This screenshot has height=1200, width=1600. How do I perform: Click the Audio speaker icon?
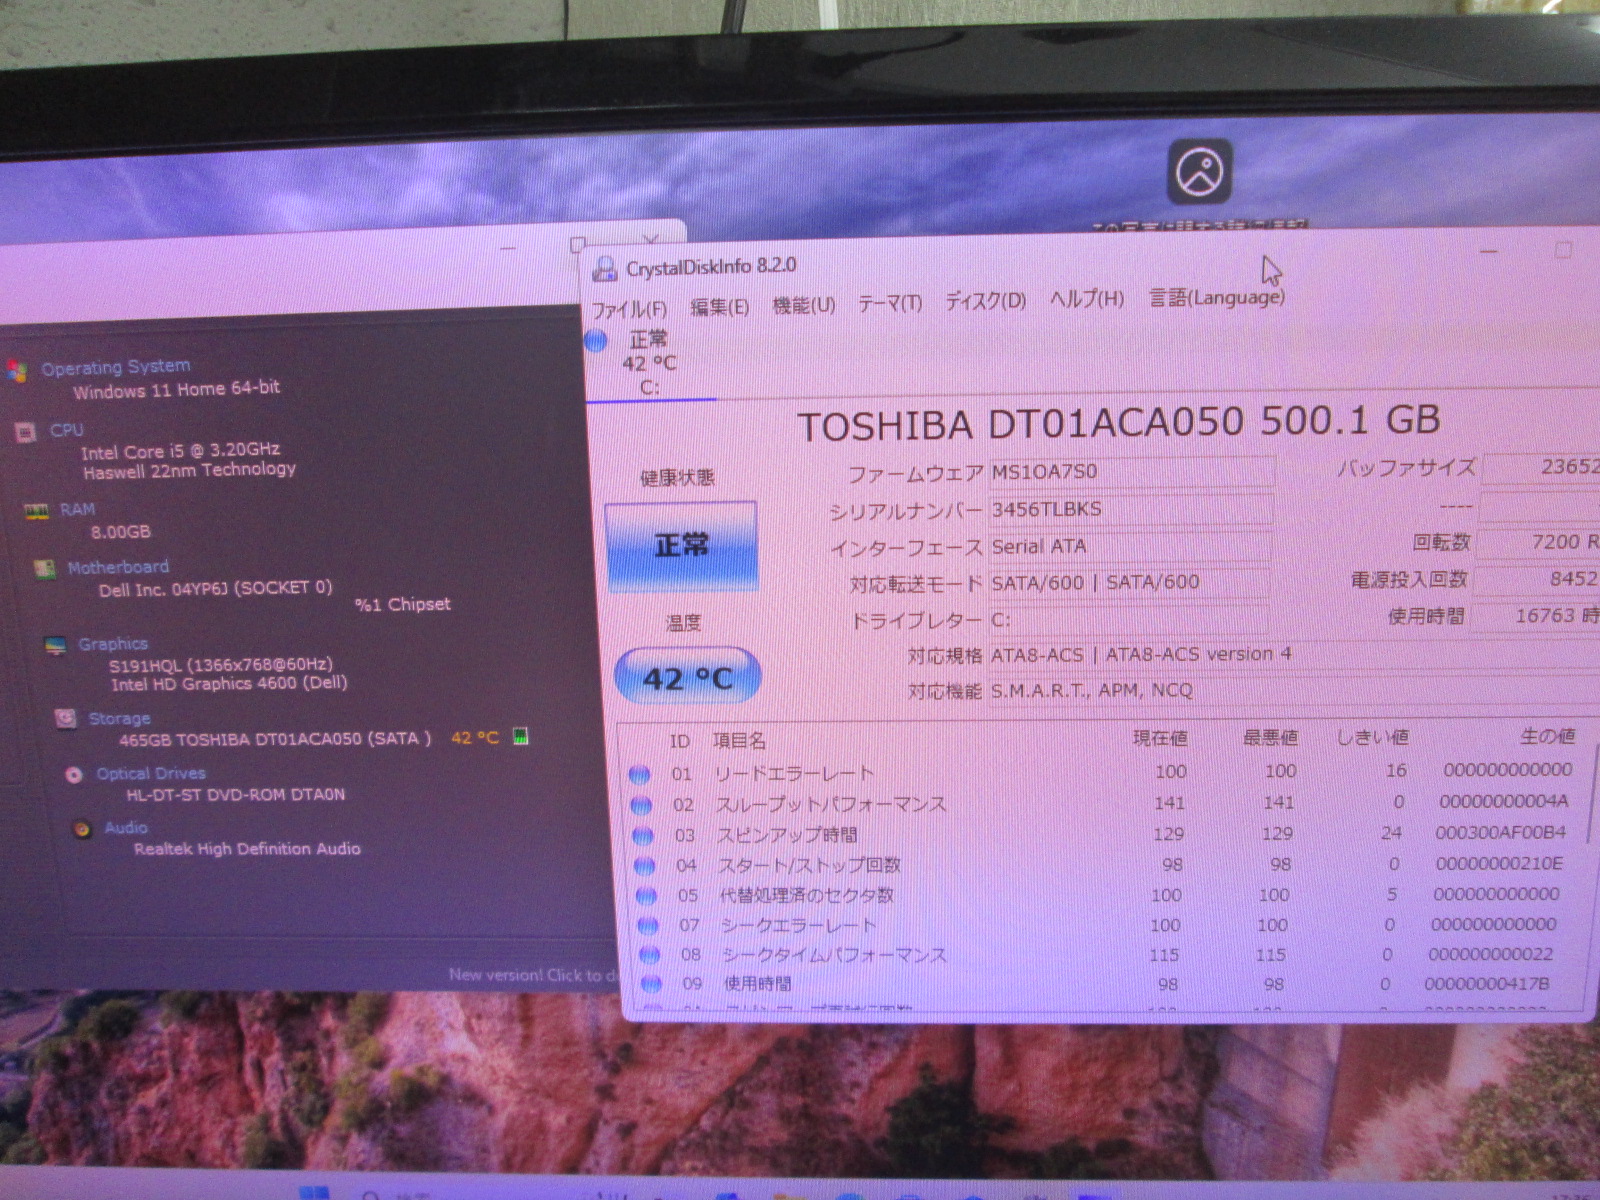click(x=82, y=829)
